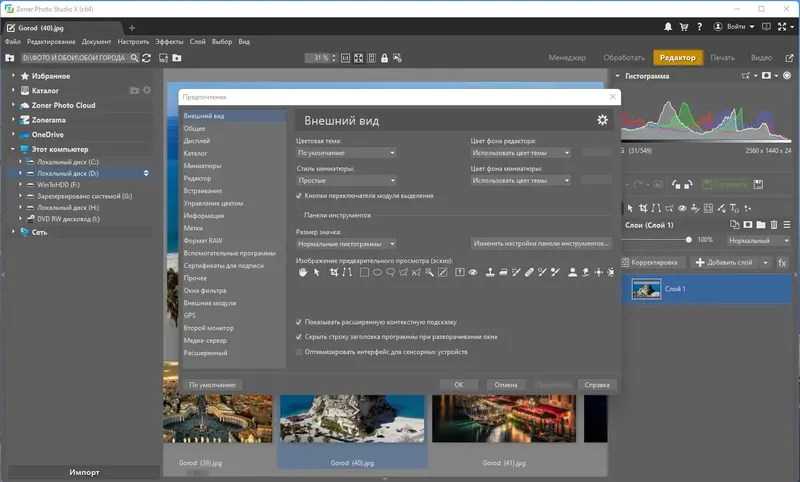800x482 pixels.
Task: Enable Оптимизировать интерфейс для сенсорных устройств
Action: 300,351
